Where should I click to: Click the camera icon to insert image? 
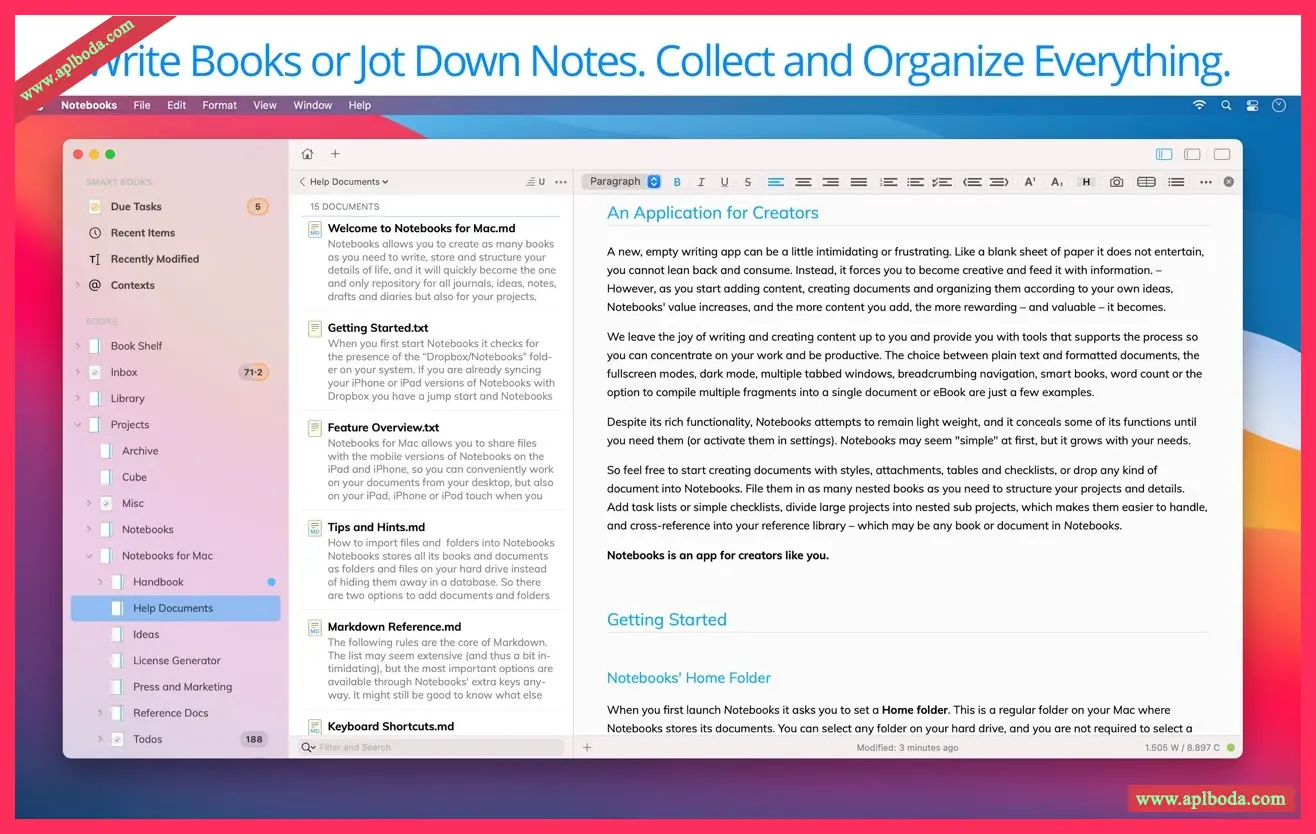pyautogui.click(x=1116, y=182)
